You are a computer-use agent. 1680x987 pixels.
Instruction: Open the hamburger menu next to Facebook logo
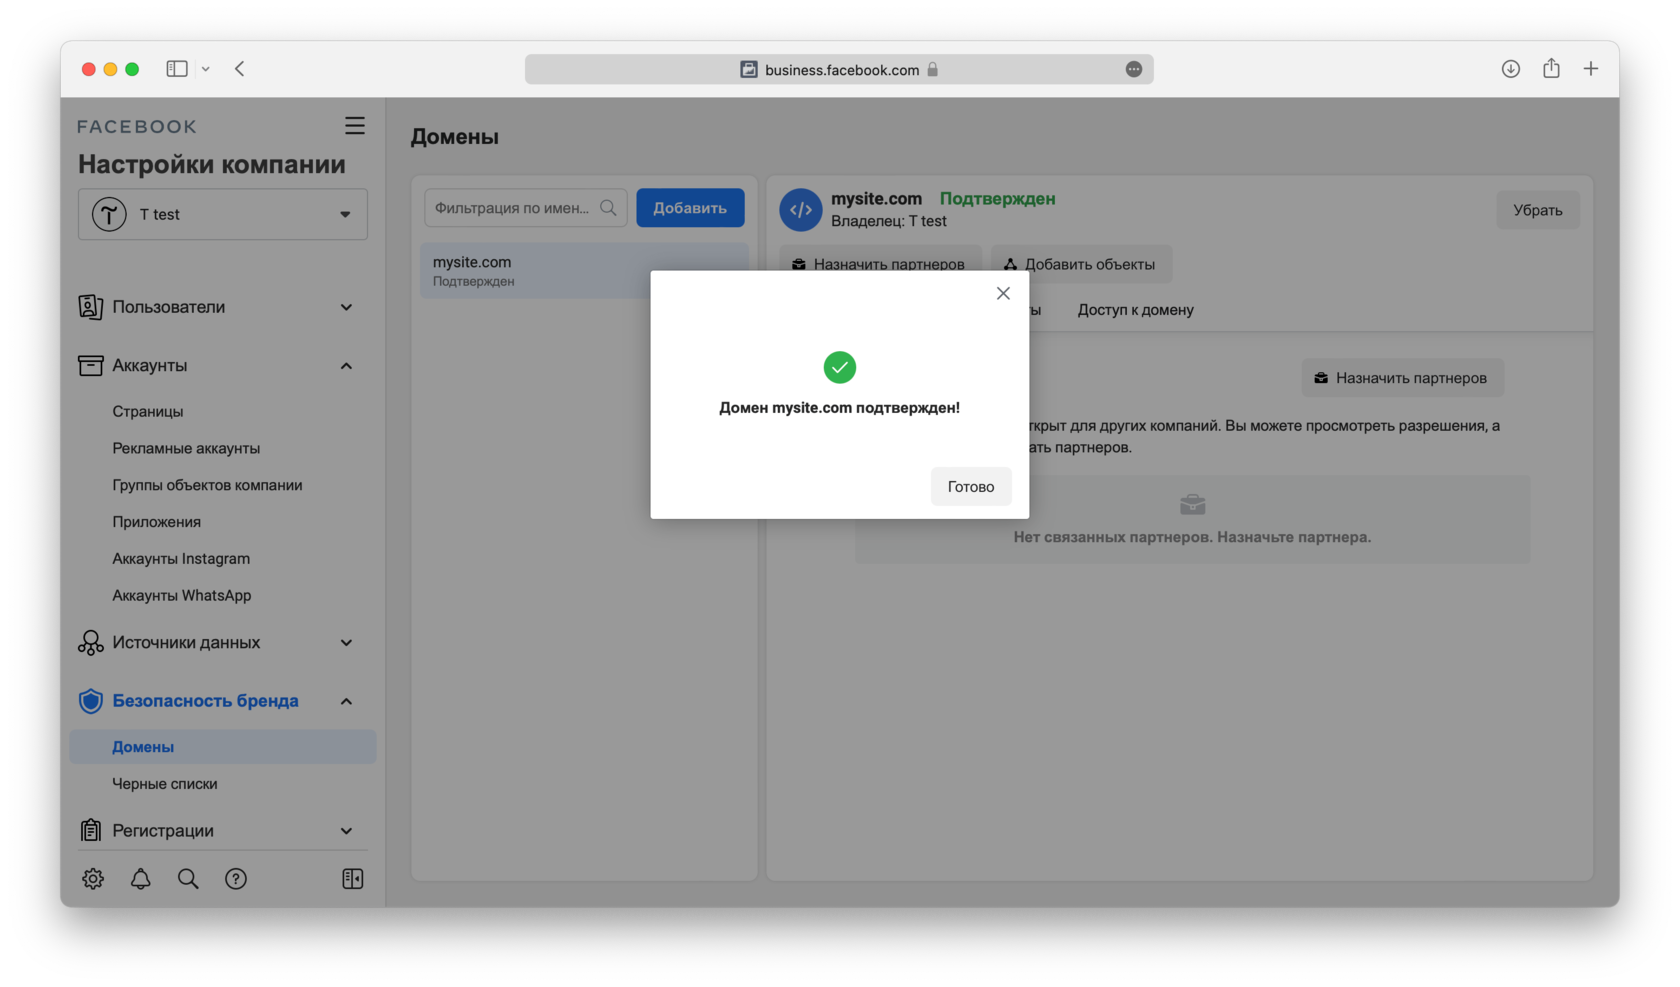[355, 126]
